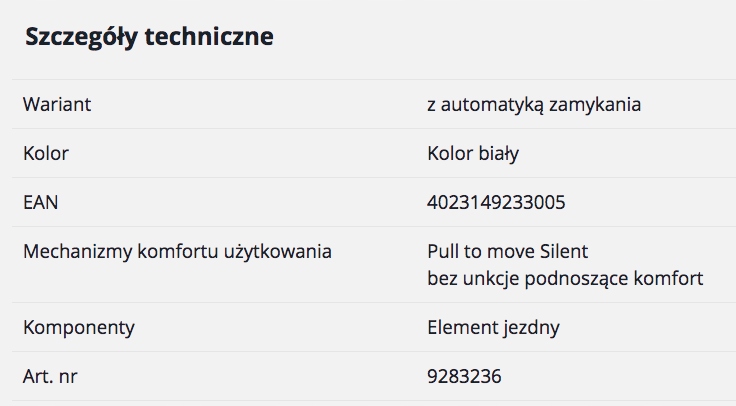Viewport: 736px width, 406px height.
Task: Click the word "Pull" in the mechanisms value
Action: point(442,251)
